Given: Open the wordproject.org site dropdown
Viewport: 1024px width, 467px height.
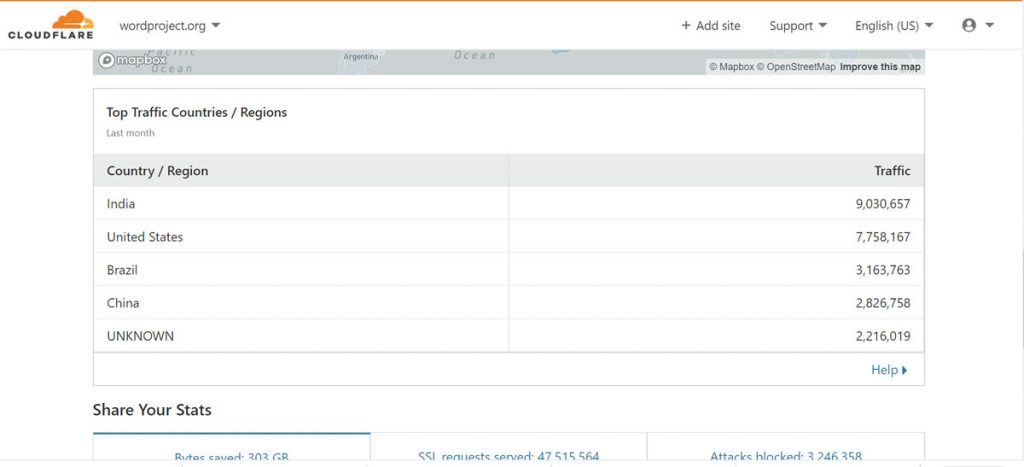Looking at the screenshot, I should click(169, 25).
